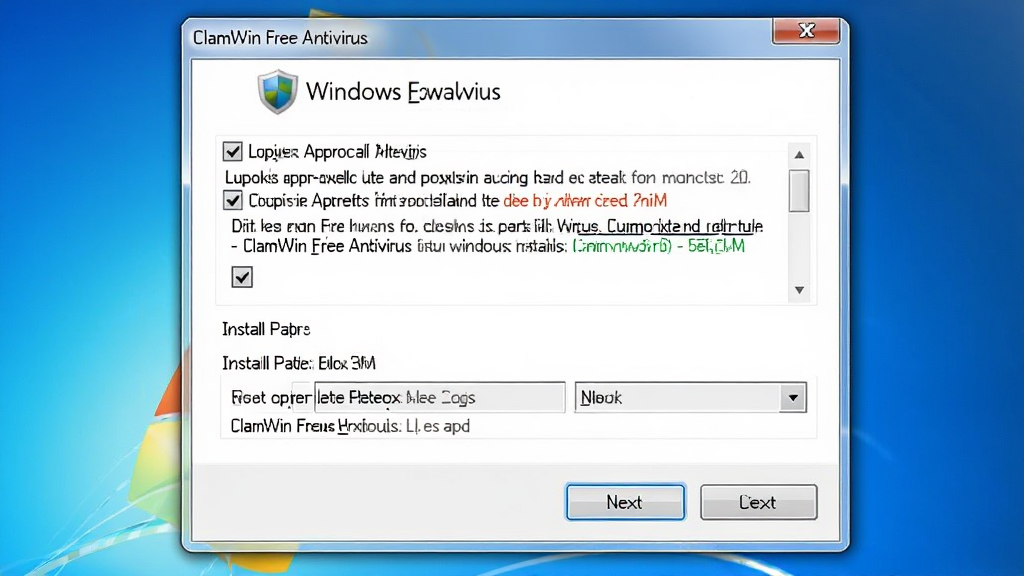Open the Nleok dropdown

690,397
